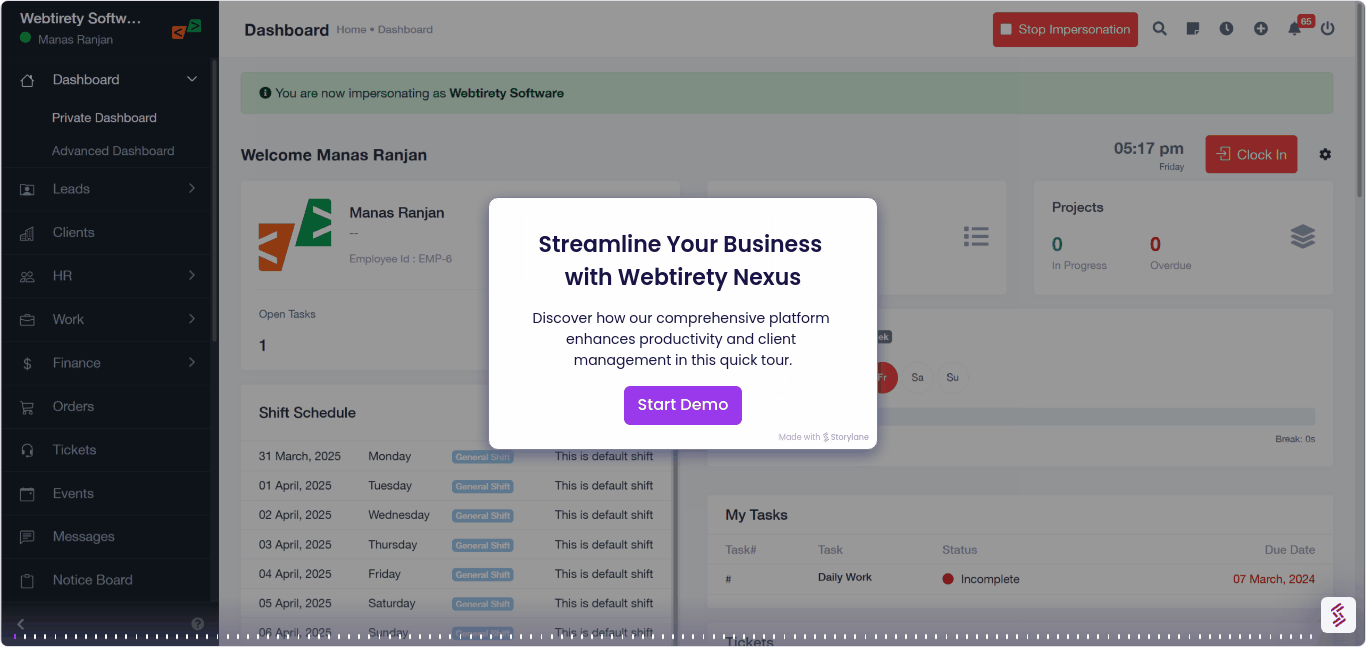Click Daily Work task row
Viewport: 1366px width, 647px height.
point(1020,578)
